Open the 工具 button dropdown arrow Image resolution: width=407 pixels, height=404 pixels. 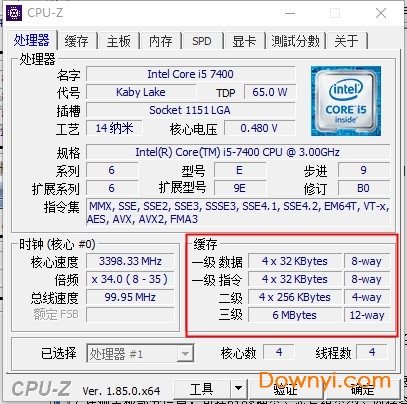pyautogui.click(x=238, y=388)
